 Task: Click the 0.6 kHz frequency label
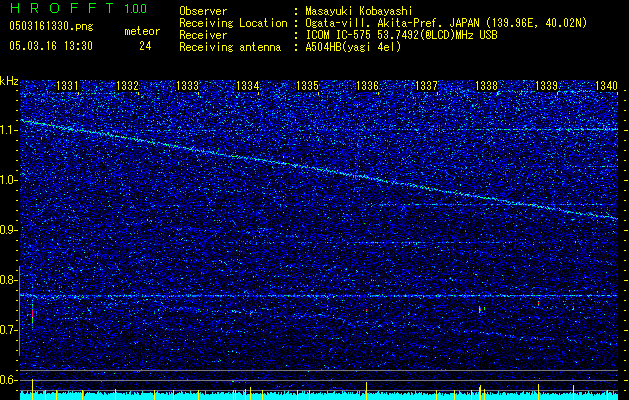coord(9,380)
